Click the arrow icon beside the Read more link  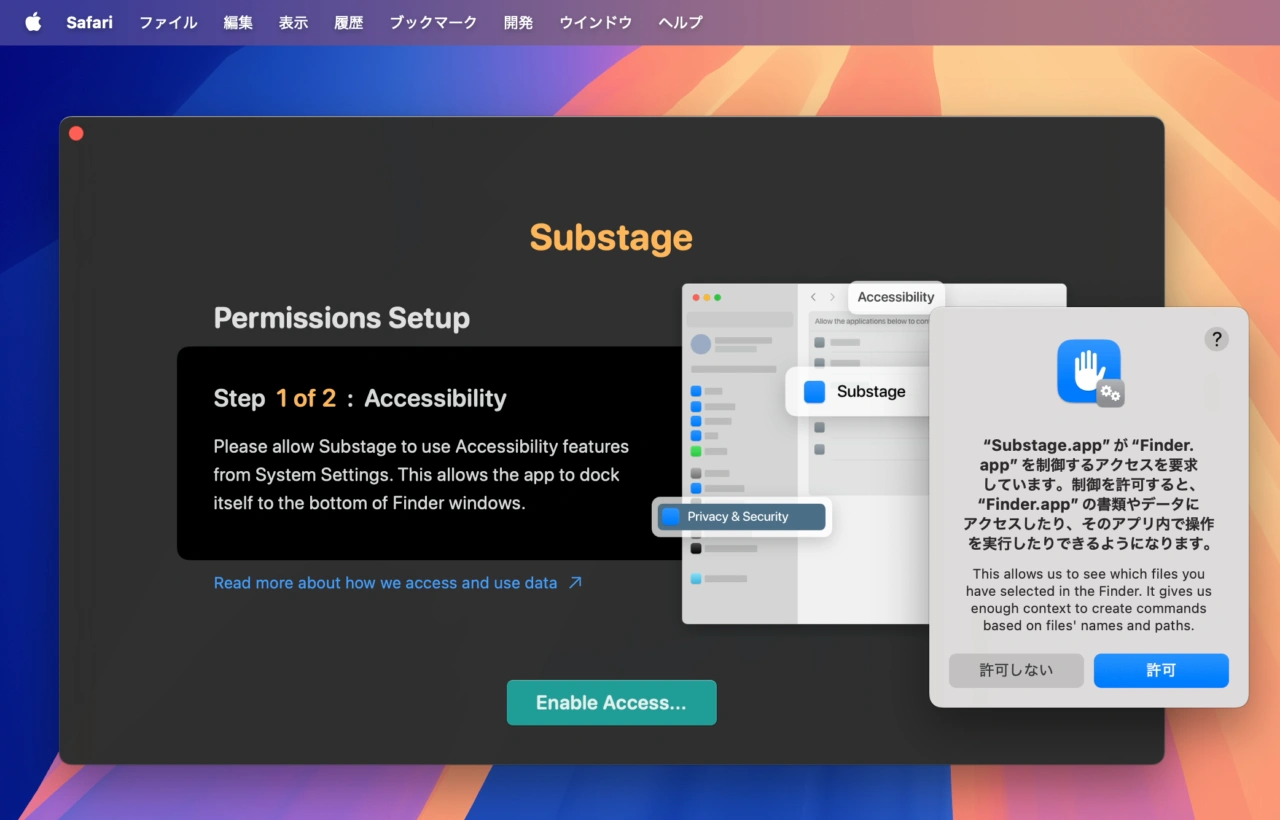pyautogui.click(x=575, y=583)
